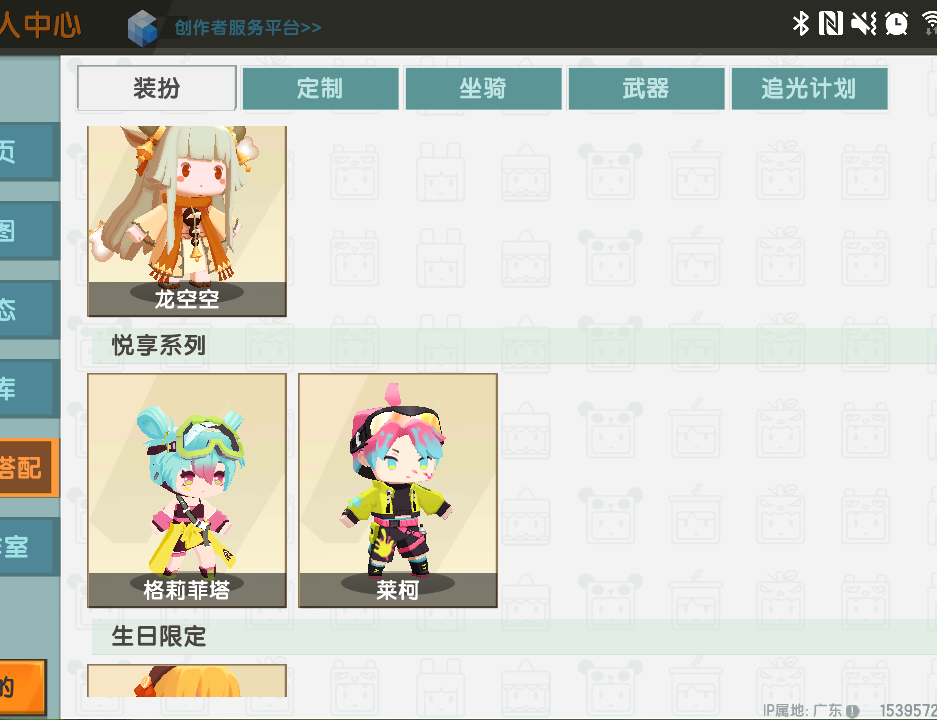Tap the Bluetooth status icon
Image resolution: width=937 pixels, height=720 pixels.
[800, 24]
